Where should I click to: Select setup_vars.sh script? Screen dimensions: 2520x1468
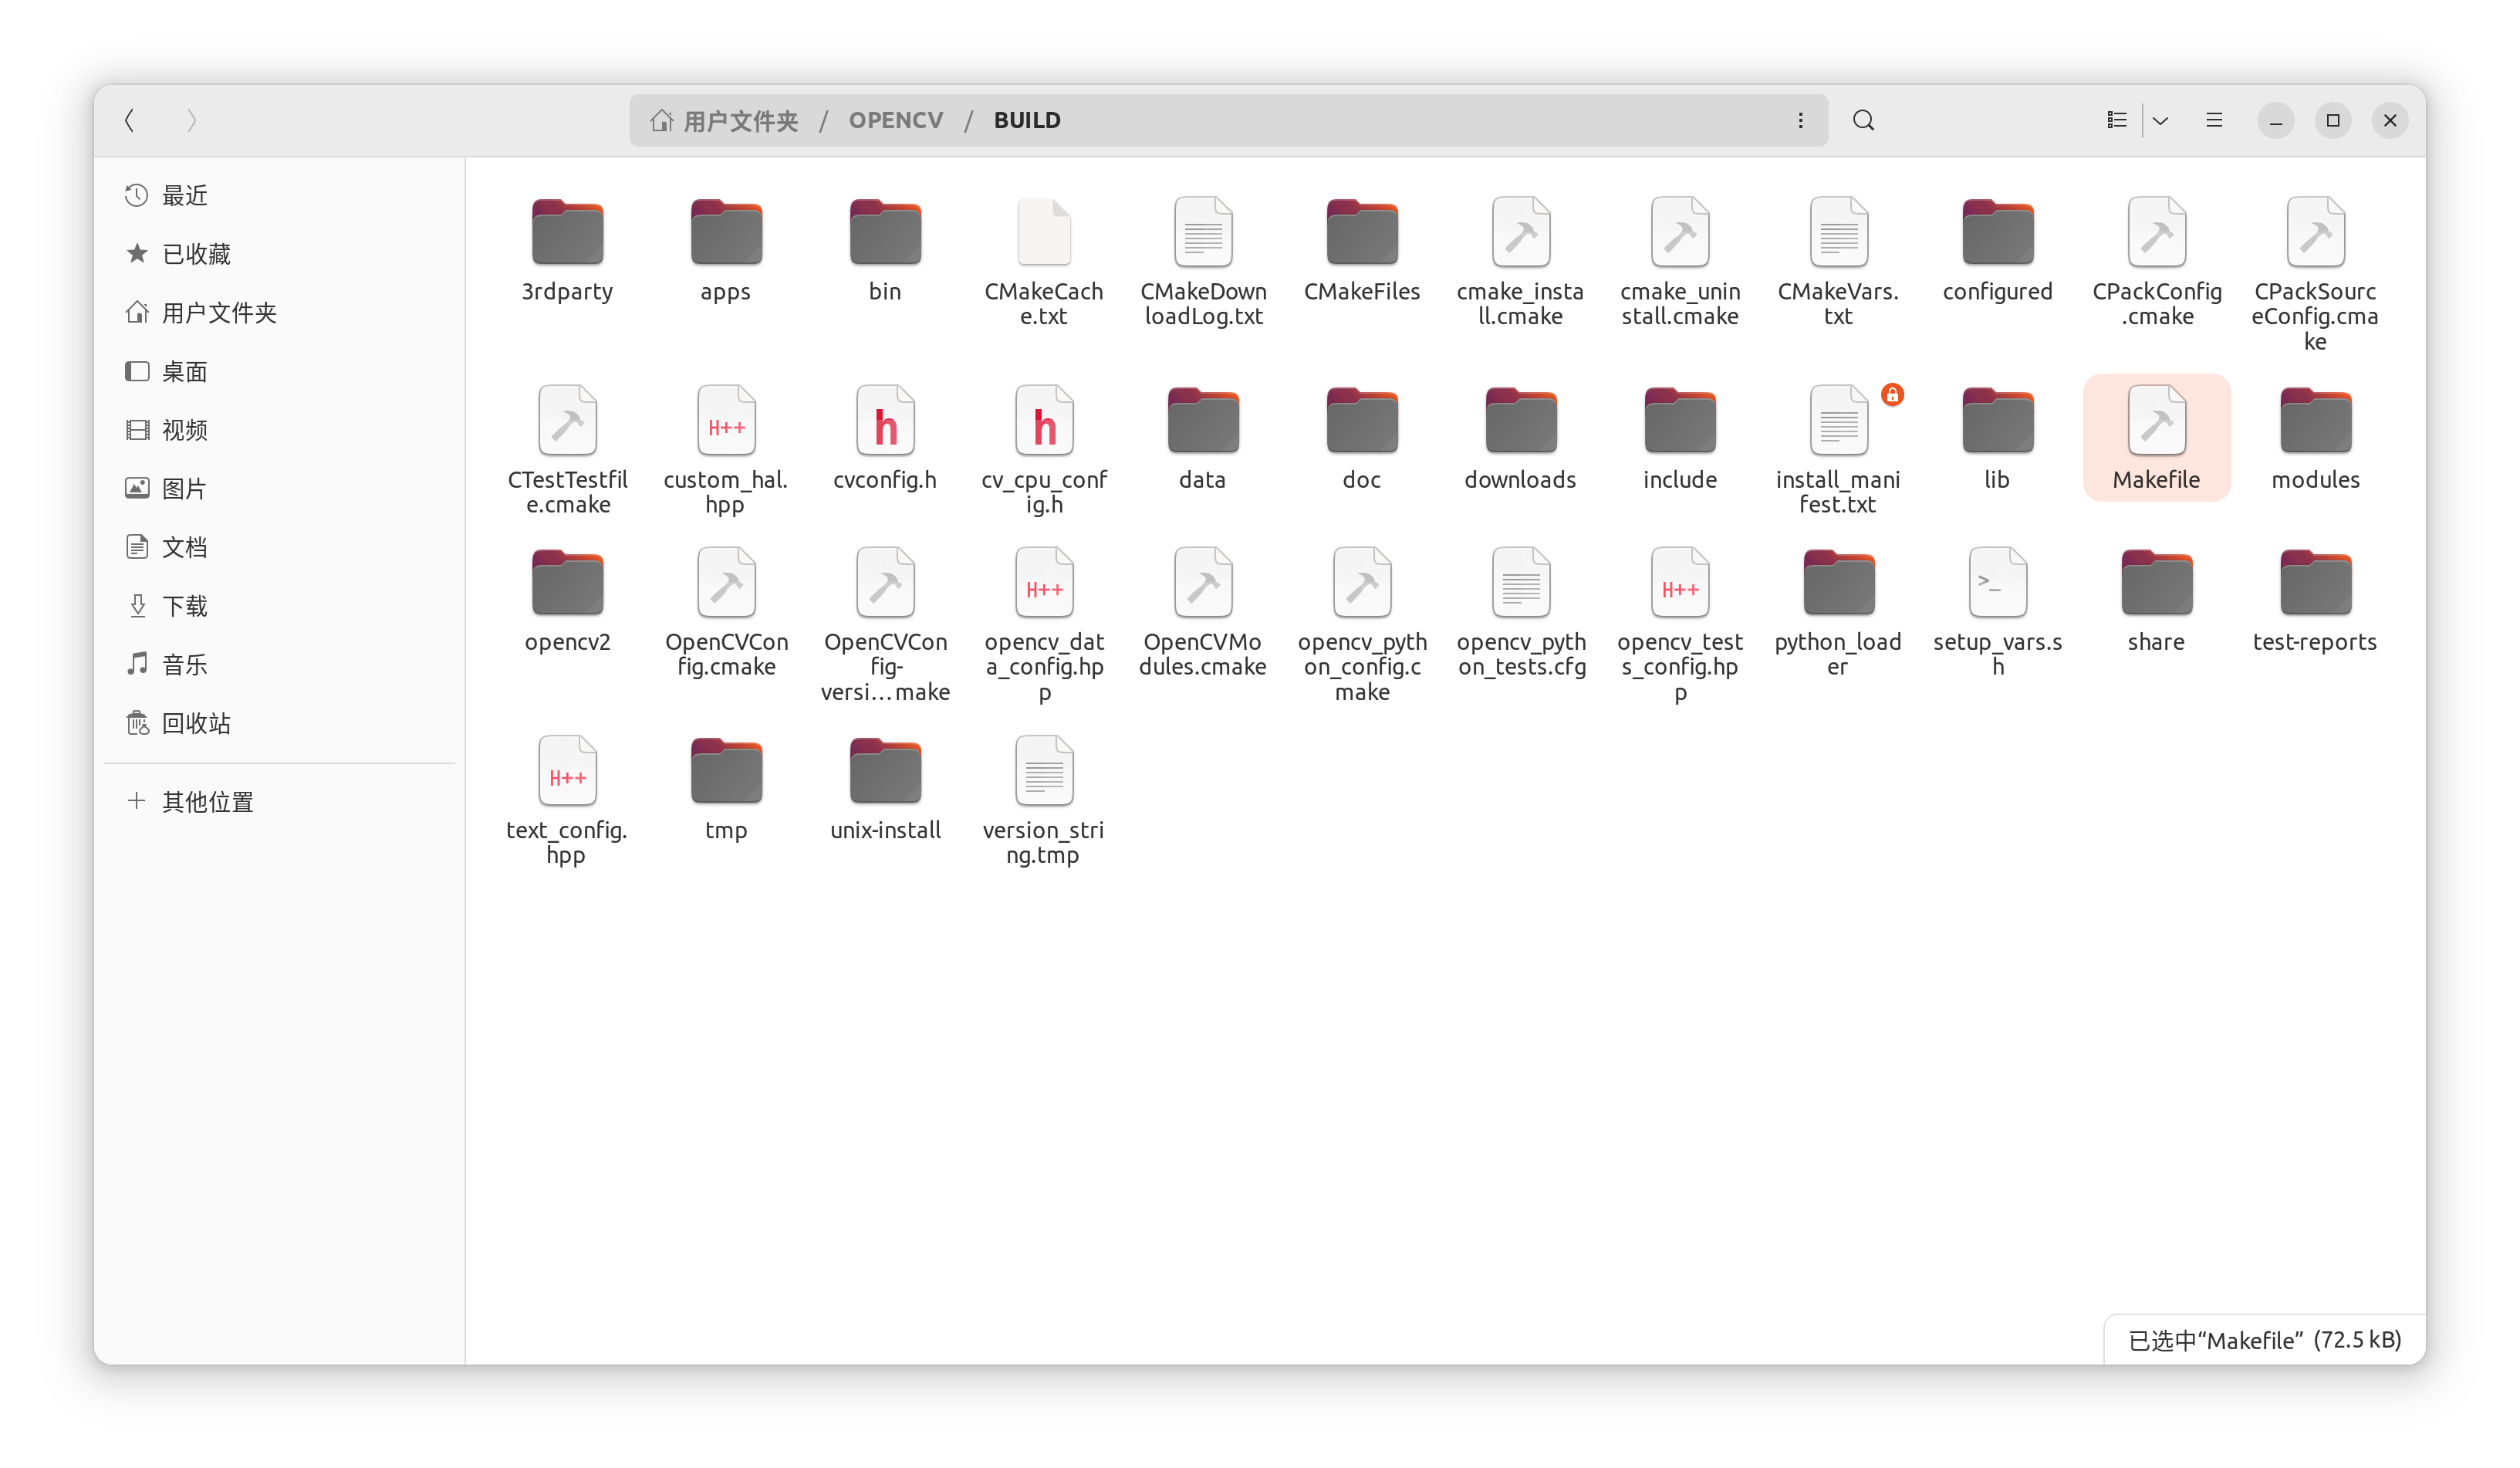click(x=1997, y=612)
